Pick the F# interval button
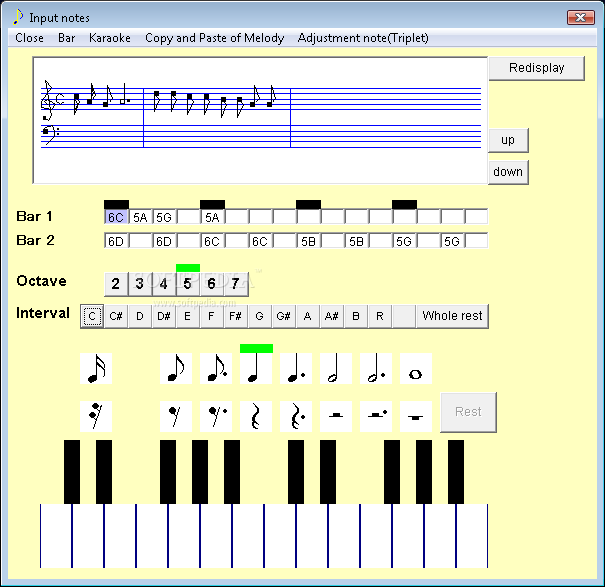 click(x=235, y=316)
